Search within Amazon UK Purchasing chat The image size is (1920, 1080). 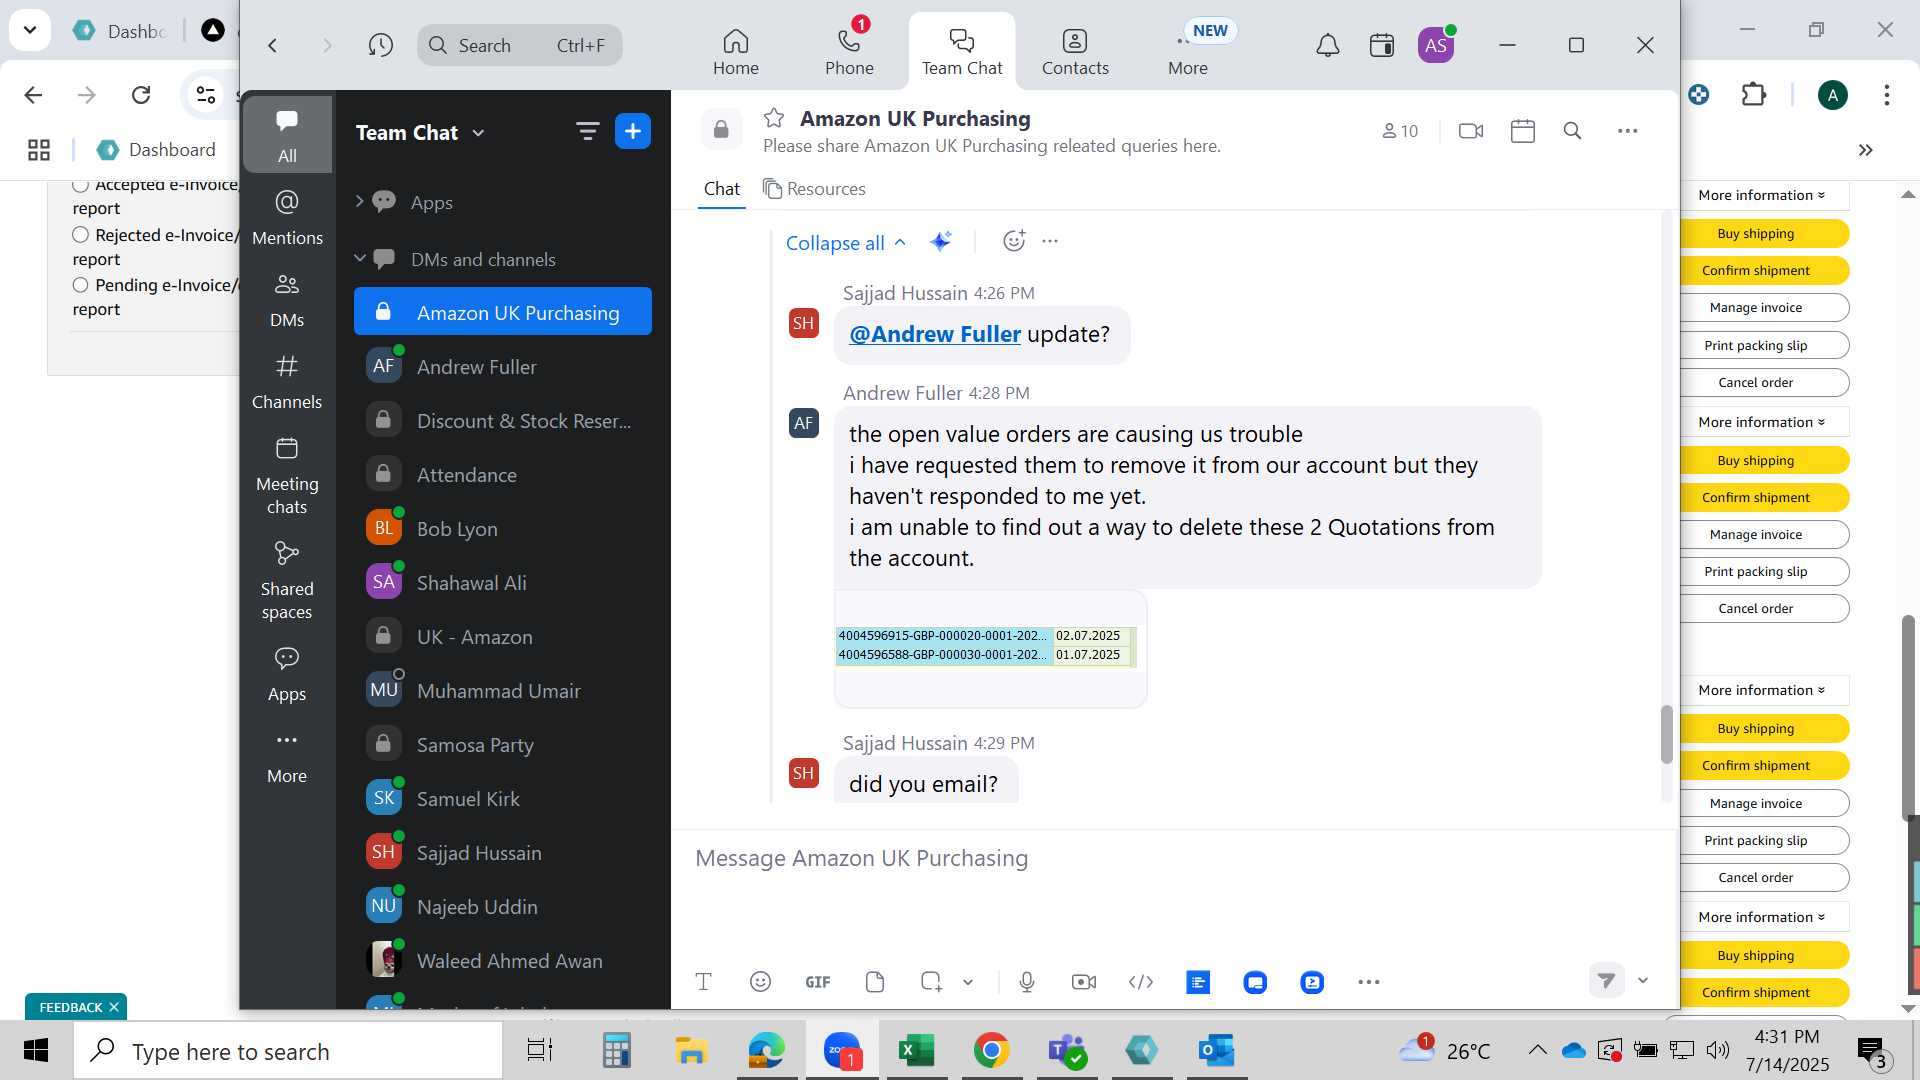(x=1572, y=131)
